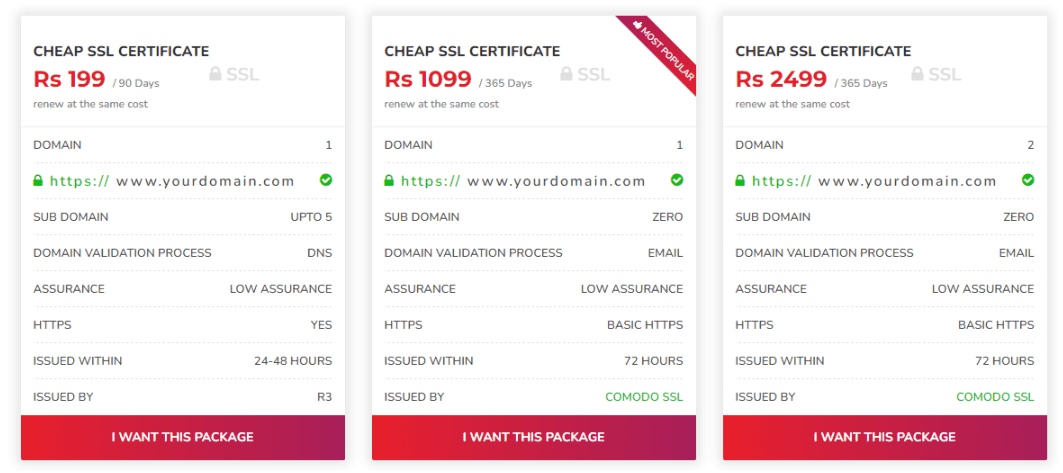Click the Rs 199 price text
The width and height of the screenshot is (1063, 473).
(x=69, y=79)
